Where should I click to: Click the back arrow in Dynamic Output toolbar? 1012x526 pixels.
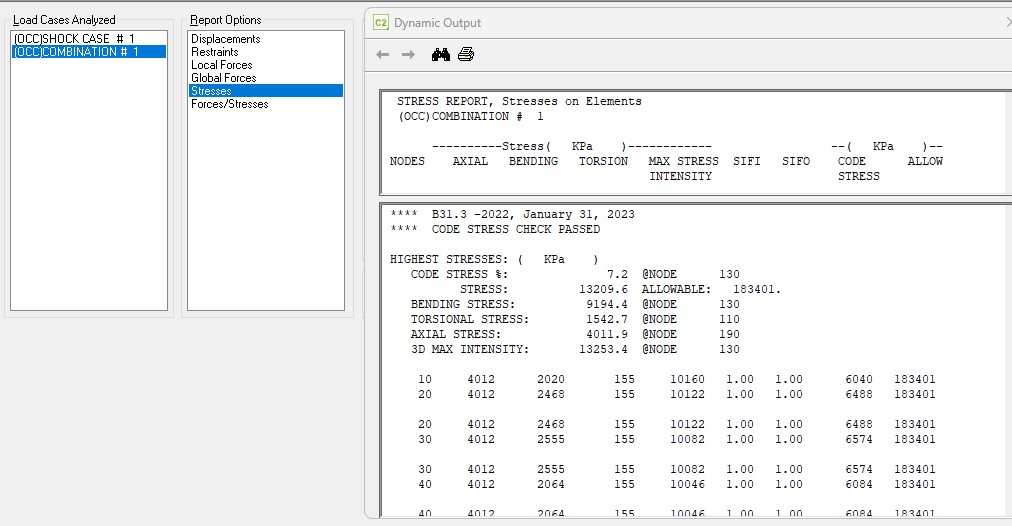tap(382, 55)
